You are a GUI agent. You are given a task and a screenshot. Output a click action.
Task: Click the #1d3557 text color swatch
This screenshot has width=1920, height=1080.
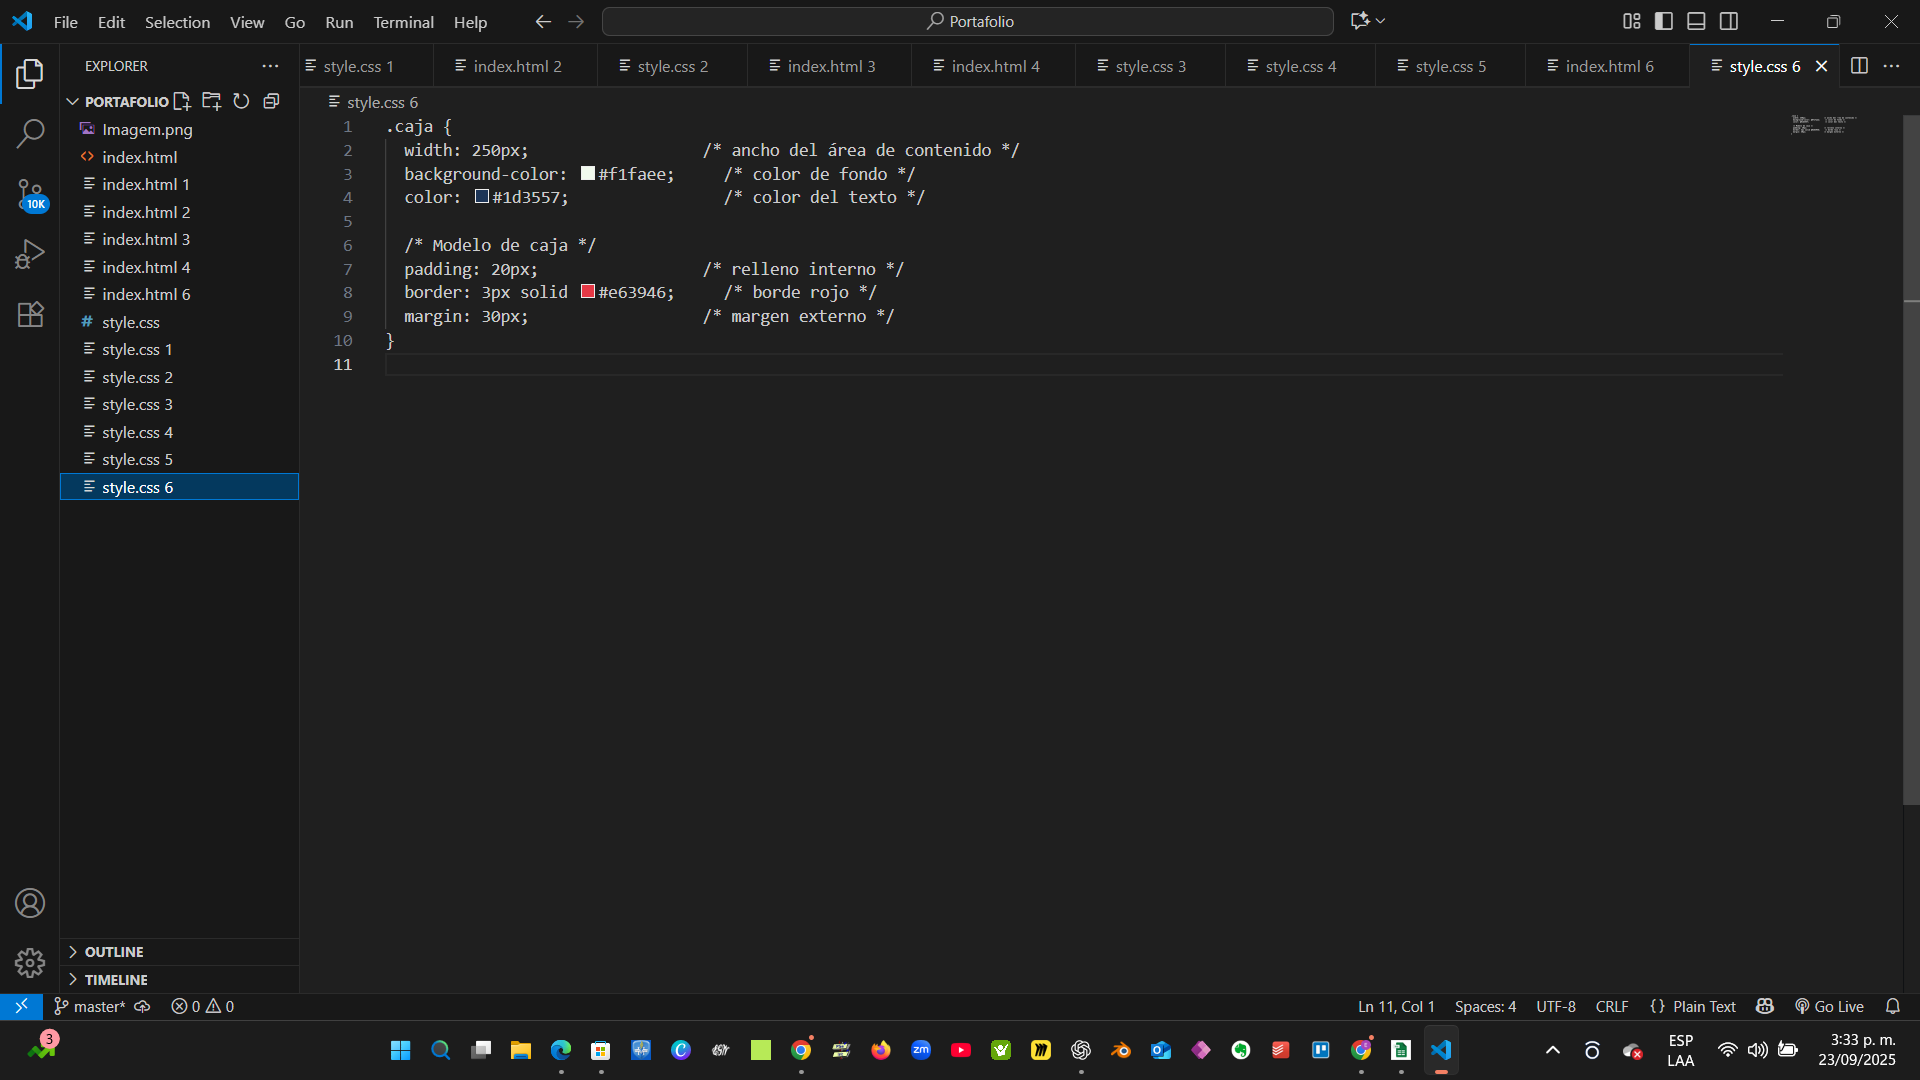click(x=482, y=197)
